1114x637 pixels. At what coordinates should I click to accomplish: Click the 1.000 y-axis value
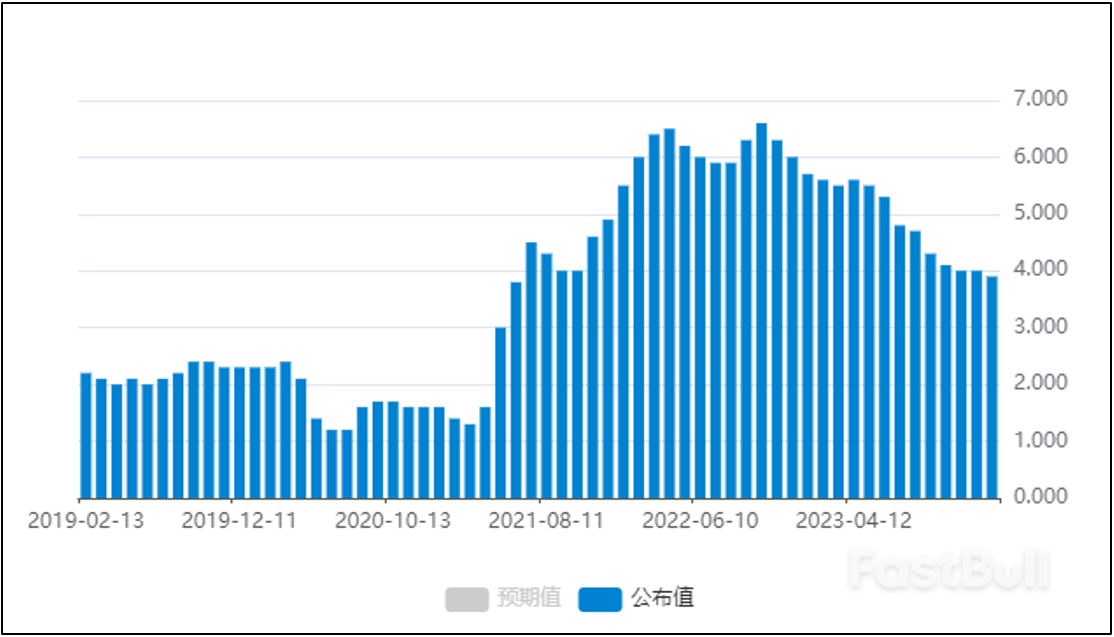click(1040, 440)
